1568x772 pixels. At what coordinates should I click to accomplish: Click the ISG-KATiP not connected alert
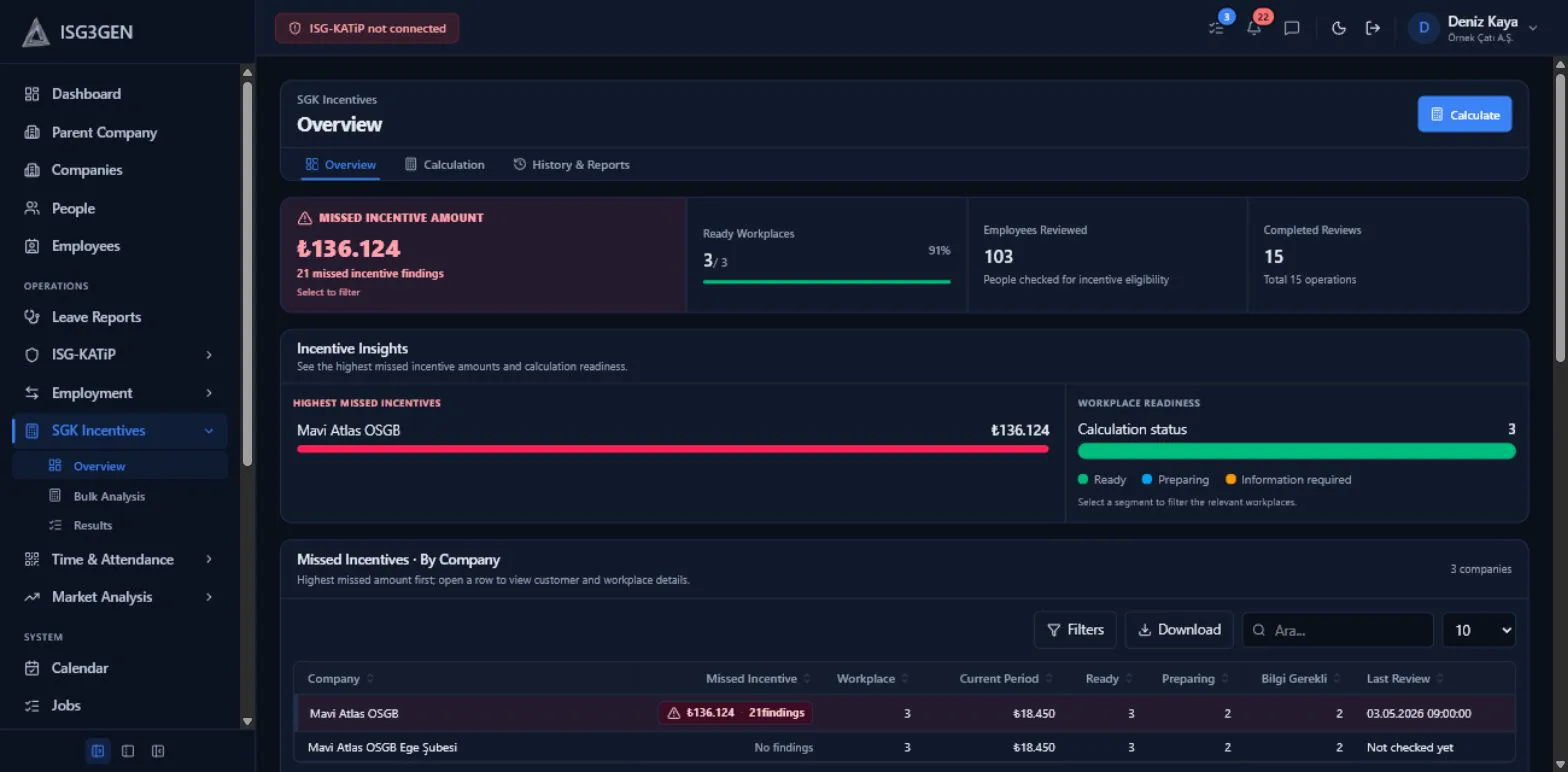[367, 28]
